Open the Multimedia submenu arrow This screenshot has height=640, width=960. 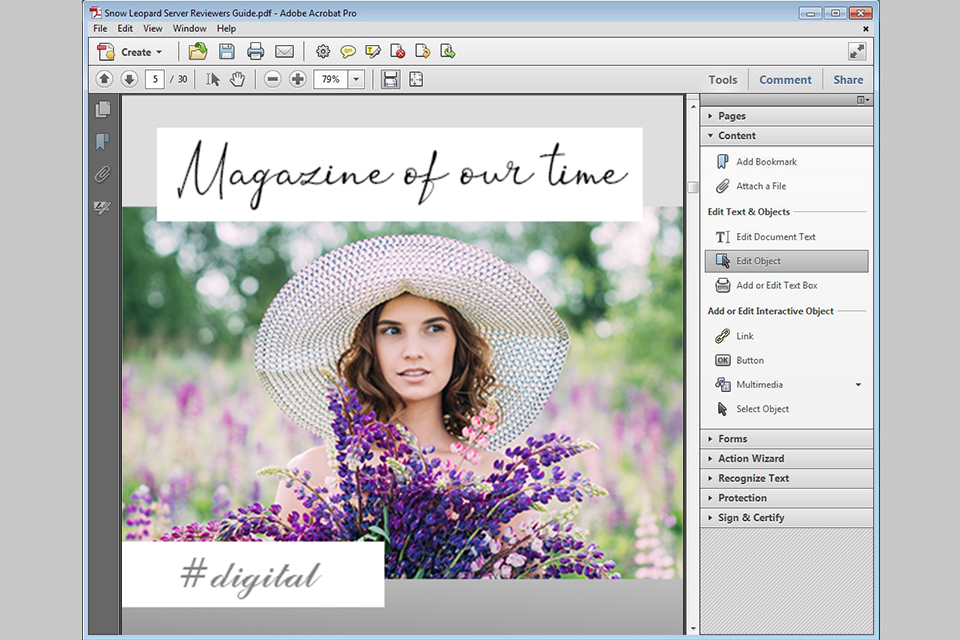click(x=858, y=385)
